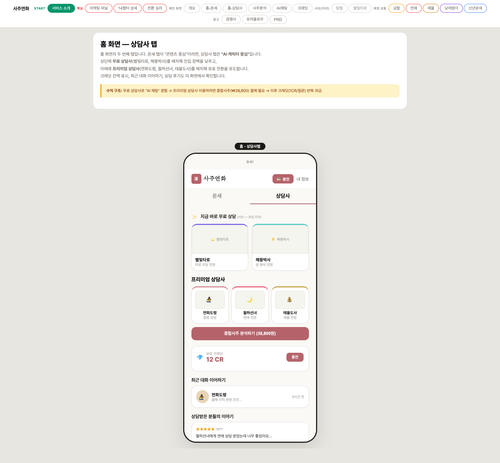Click the blue diamond credit icon
The width and height of the screenshot is (500, 463).
(x=200, y=357)
